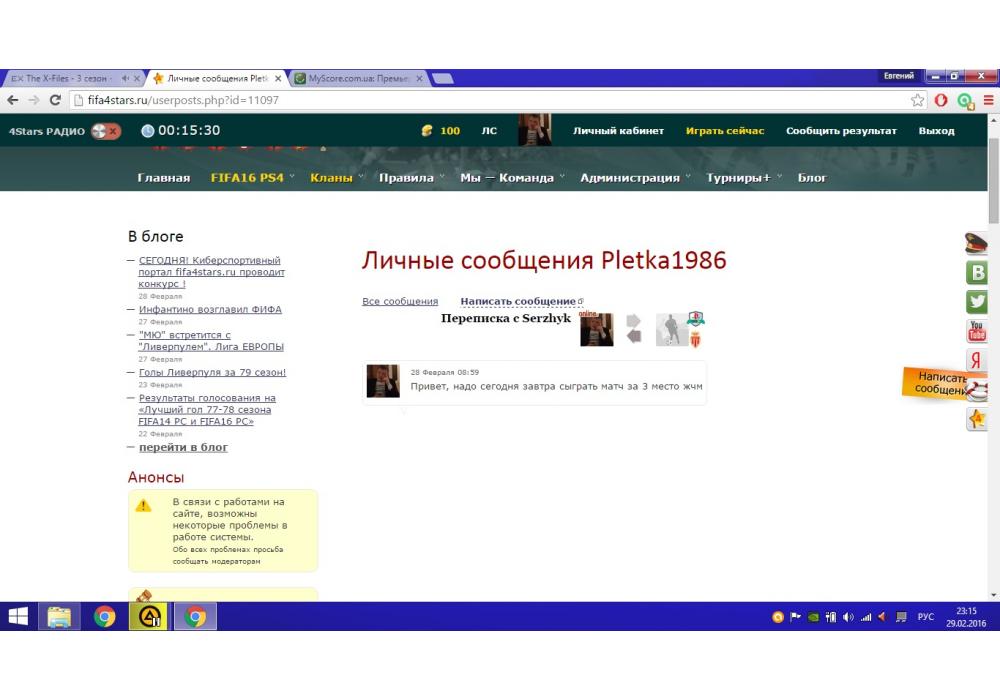Click the browser reload button
Viewport: 1000px width, 700px height.
pos(55,100)
